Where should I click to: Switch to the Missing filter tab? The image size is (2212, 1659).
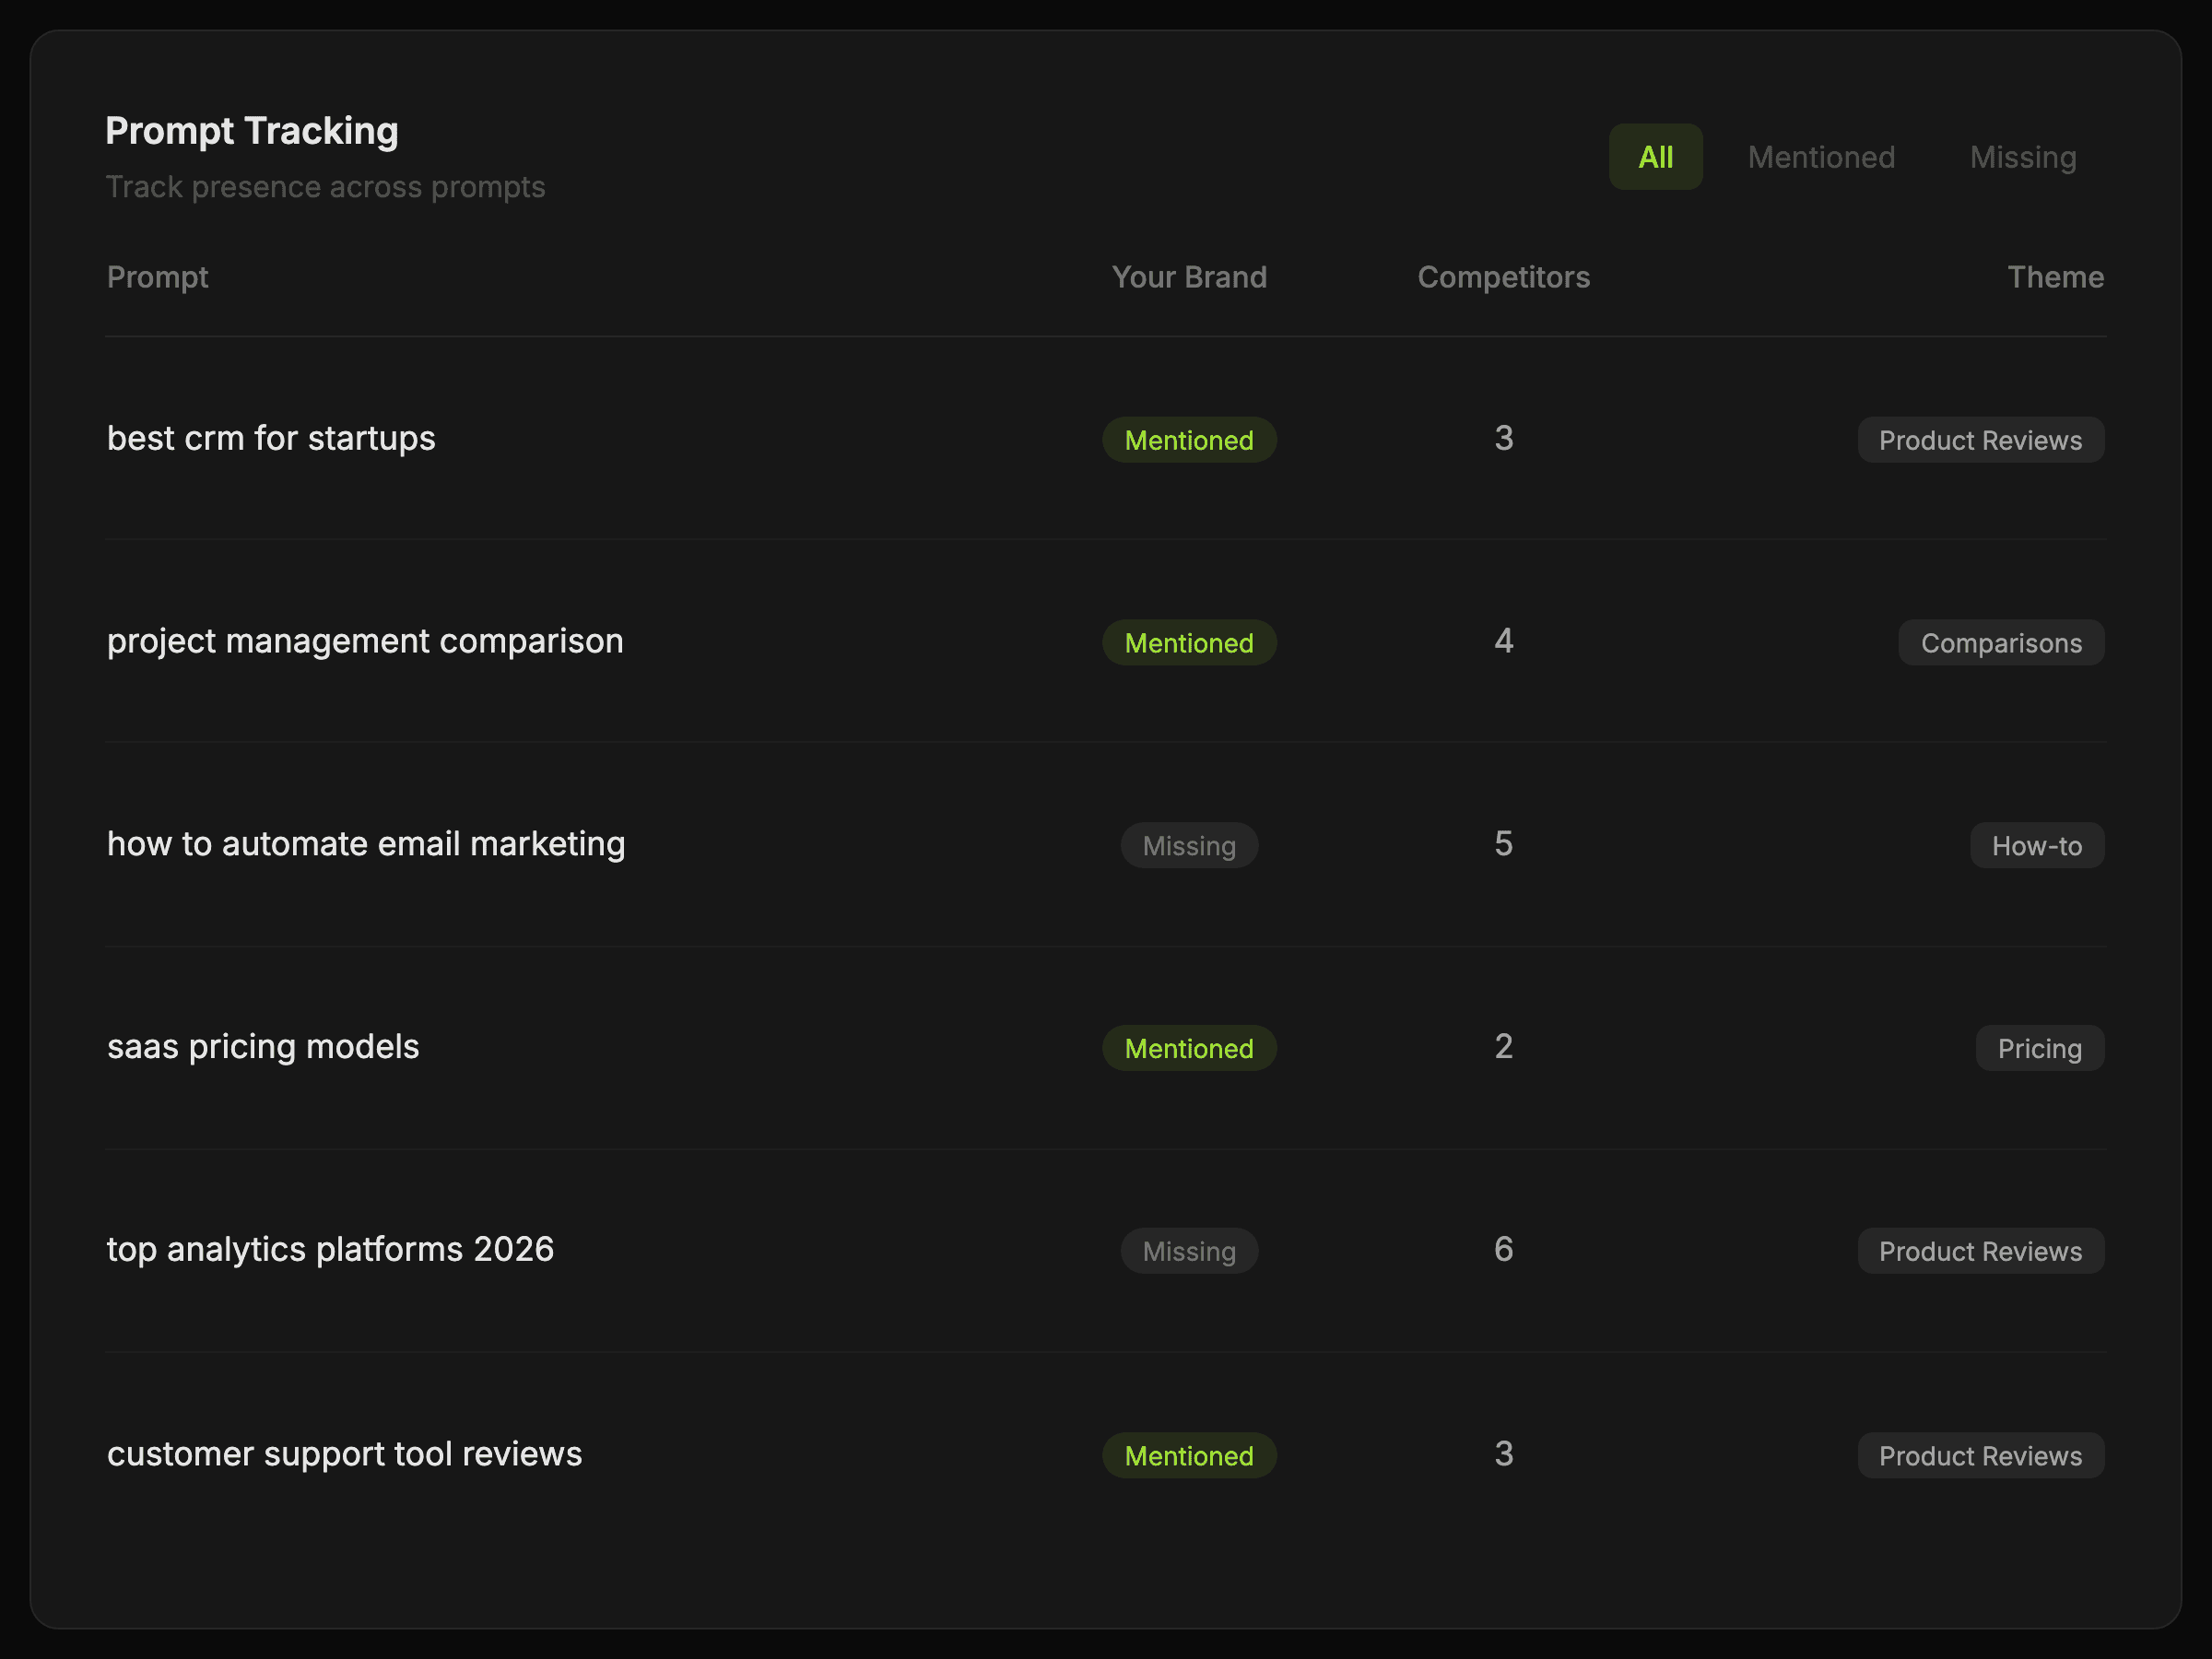point(2022,157)
